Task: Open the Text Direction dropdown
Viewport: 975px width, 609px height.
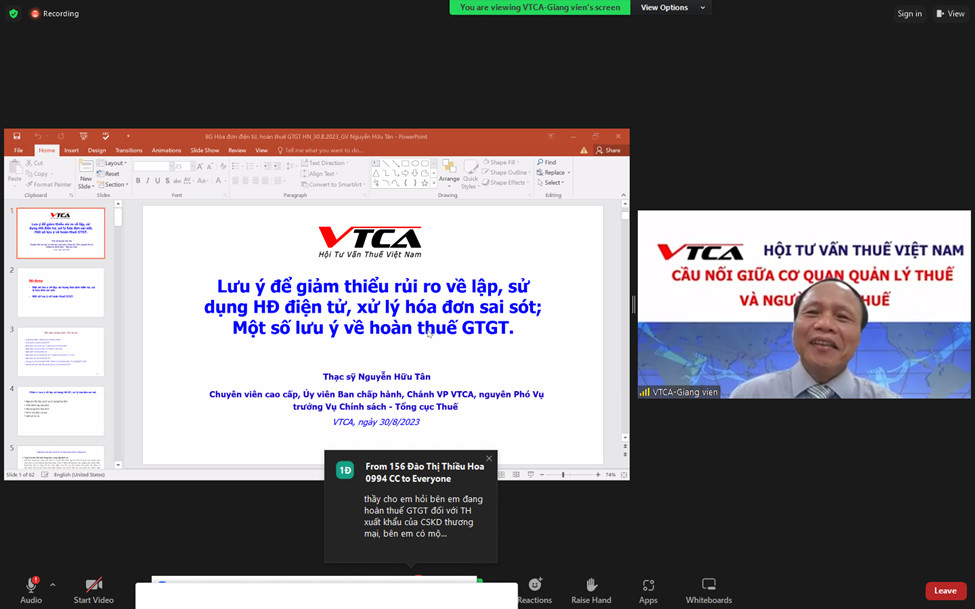Action: [325, 163]
